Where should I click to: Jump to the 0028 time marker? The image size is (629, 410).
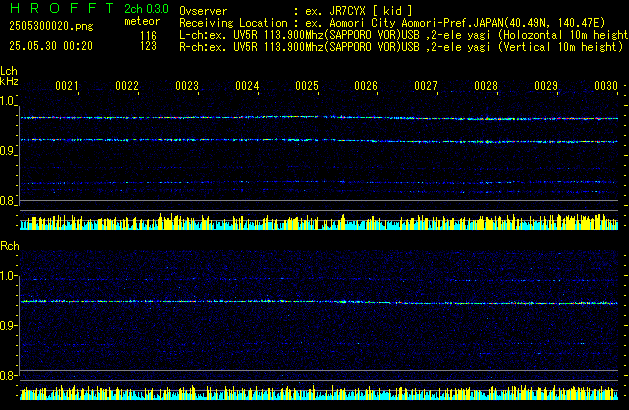tap(486, 86)
